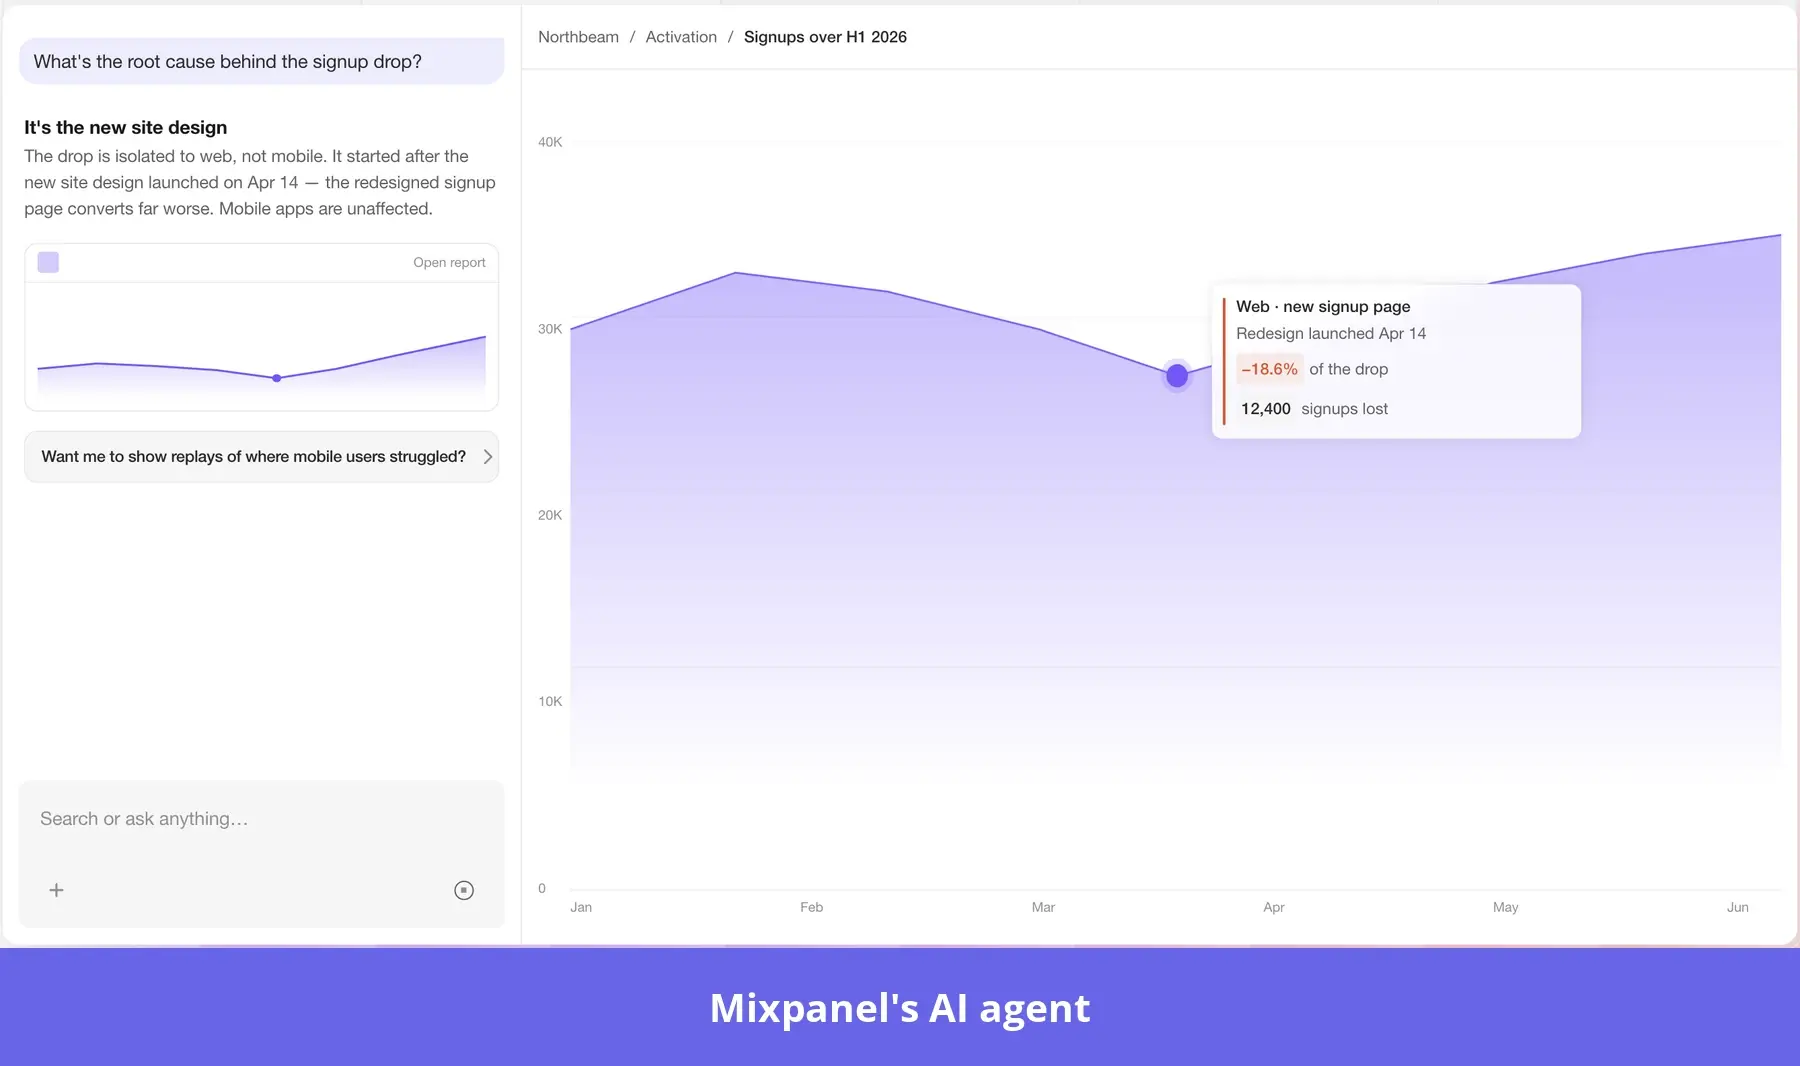This screenshot has width=1800, height=1066.
Task: Click 'Web · new signup page' tooltip title
Action: pyautogui.click(x=1323, y=307)
